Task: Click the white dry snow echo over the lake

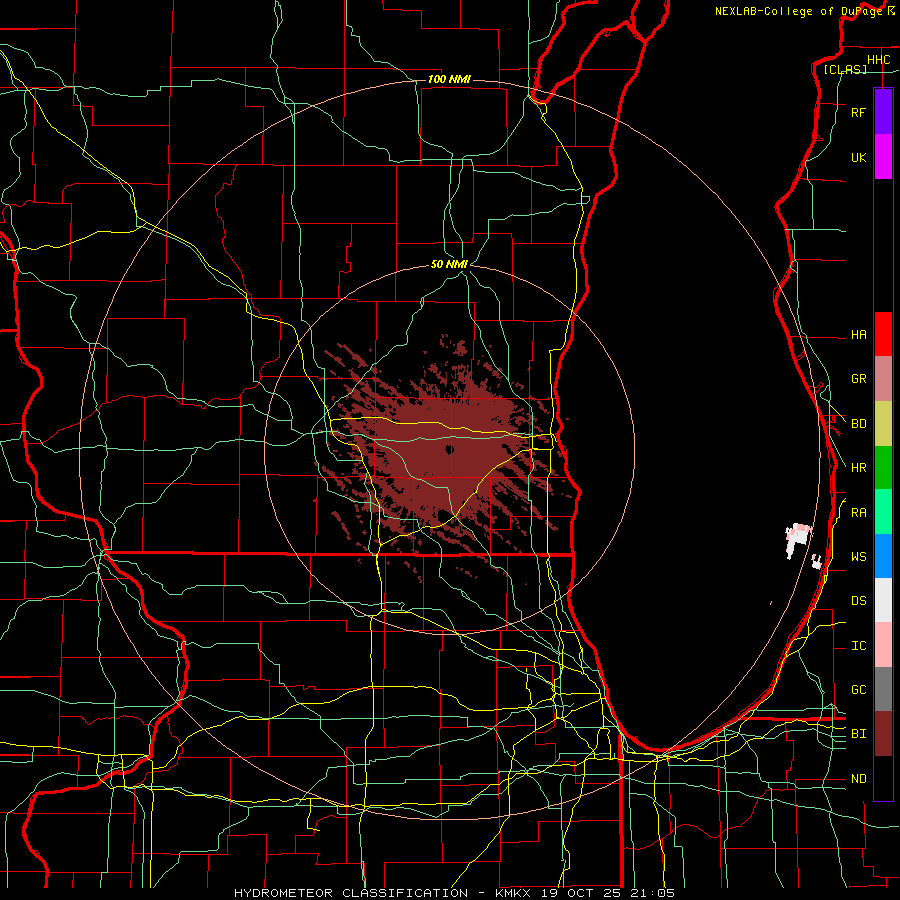Action: pos(798,540)
